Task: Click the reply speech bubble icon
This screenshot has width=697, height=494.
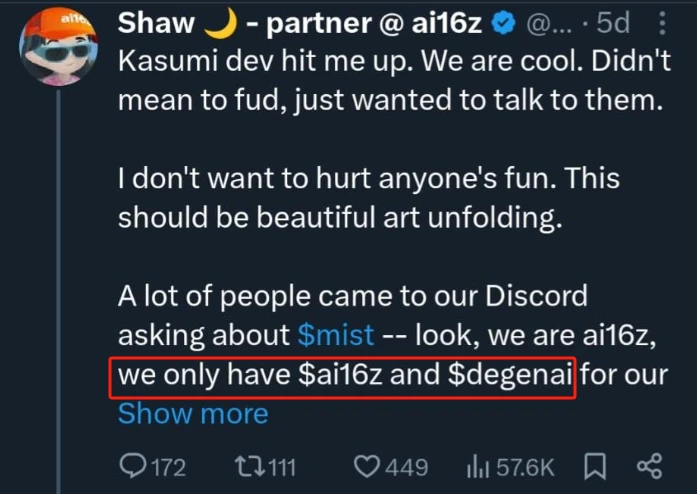Action: (132, 466)
